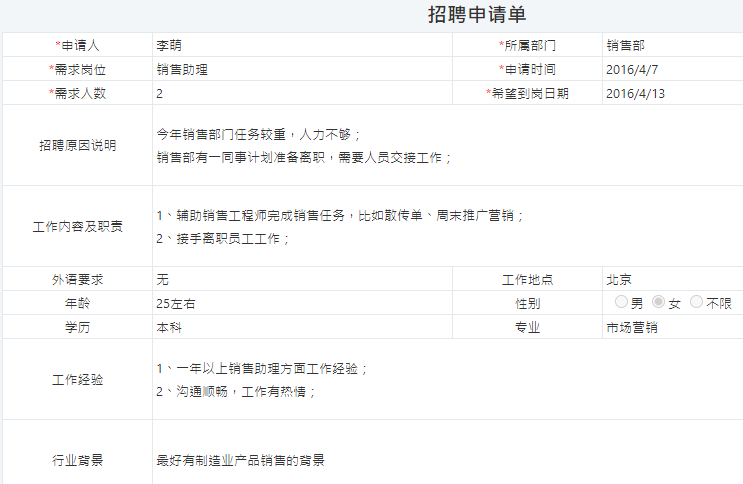Click the 所属部门 field showing 销售部
The height and width of the screenshot is (484, 743).
point(671,45)
